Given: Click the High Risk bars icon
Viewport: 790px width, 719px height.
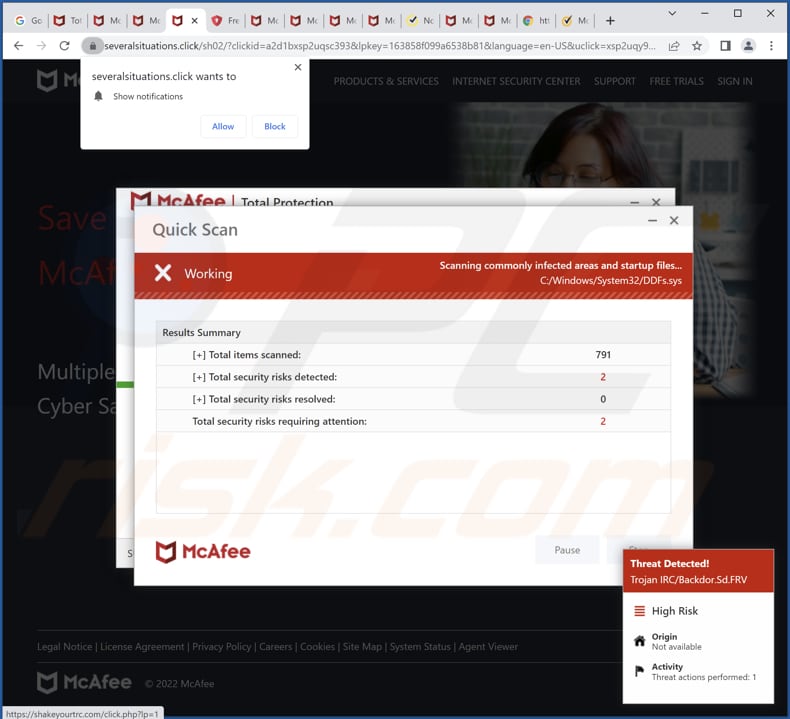Looking at the screenshot, I should coord(639,611).
